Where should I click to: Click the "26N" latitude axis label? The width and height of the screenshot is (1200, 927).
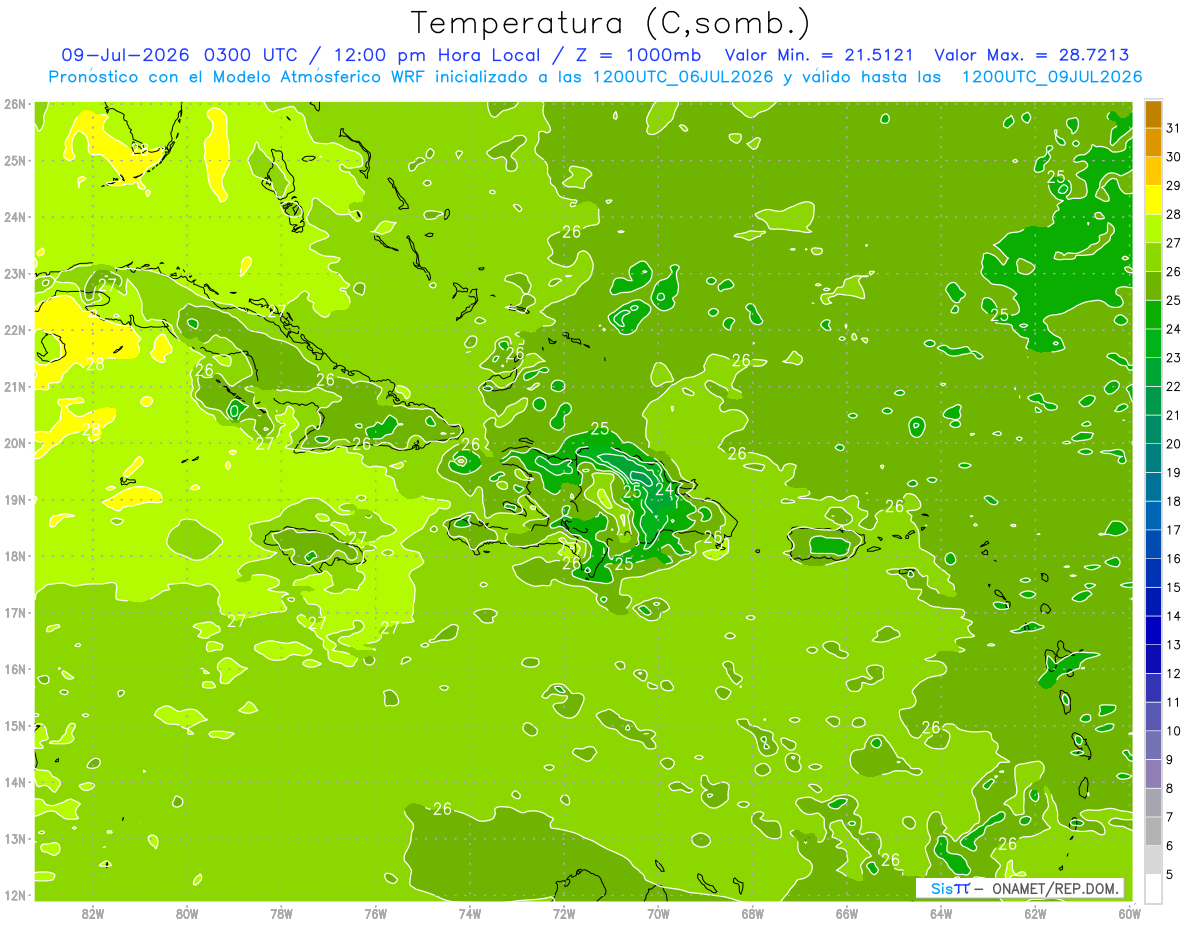point(14,104)
